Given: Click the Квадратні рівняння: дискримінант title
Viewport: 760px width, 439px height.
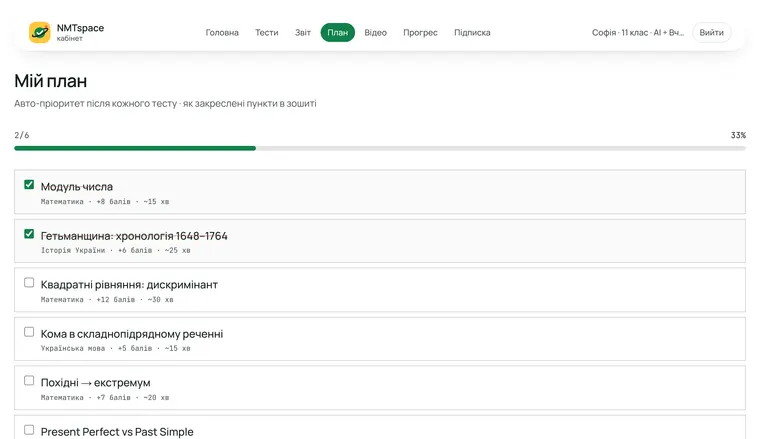Looking at the screenshot, I should [129, 285].
